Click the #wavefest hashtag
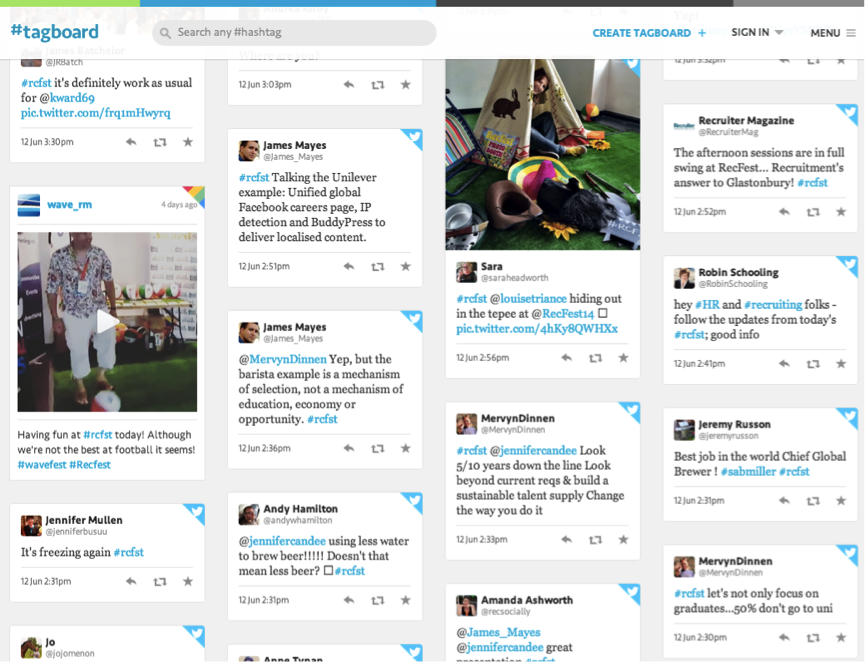Image resolution: width=865 pixels, height=662 pixels. point(42,465)
